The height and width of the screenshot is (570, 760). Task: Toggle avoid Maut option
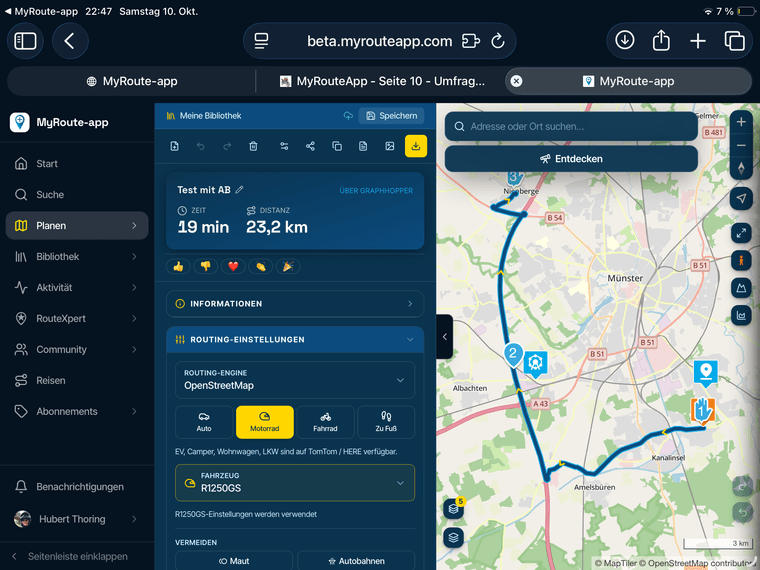click(x=234, y=560)
